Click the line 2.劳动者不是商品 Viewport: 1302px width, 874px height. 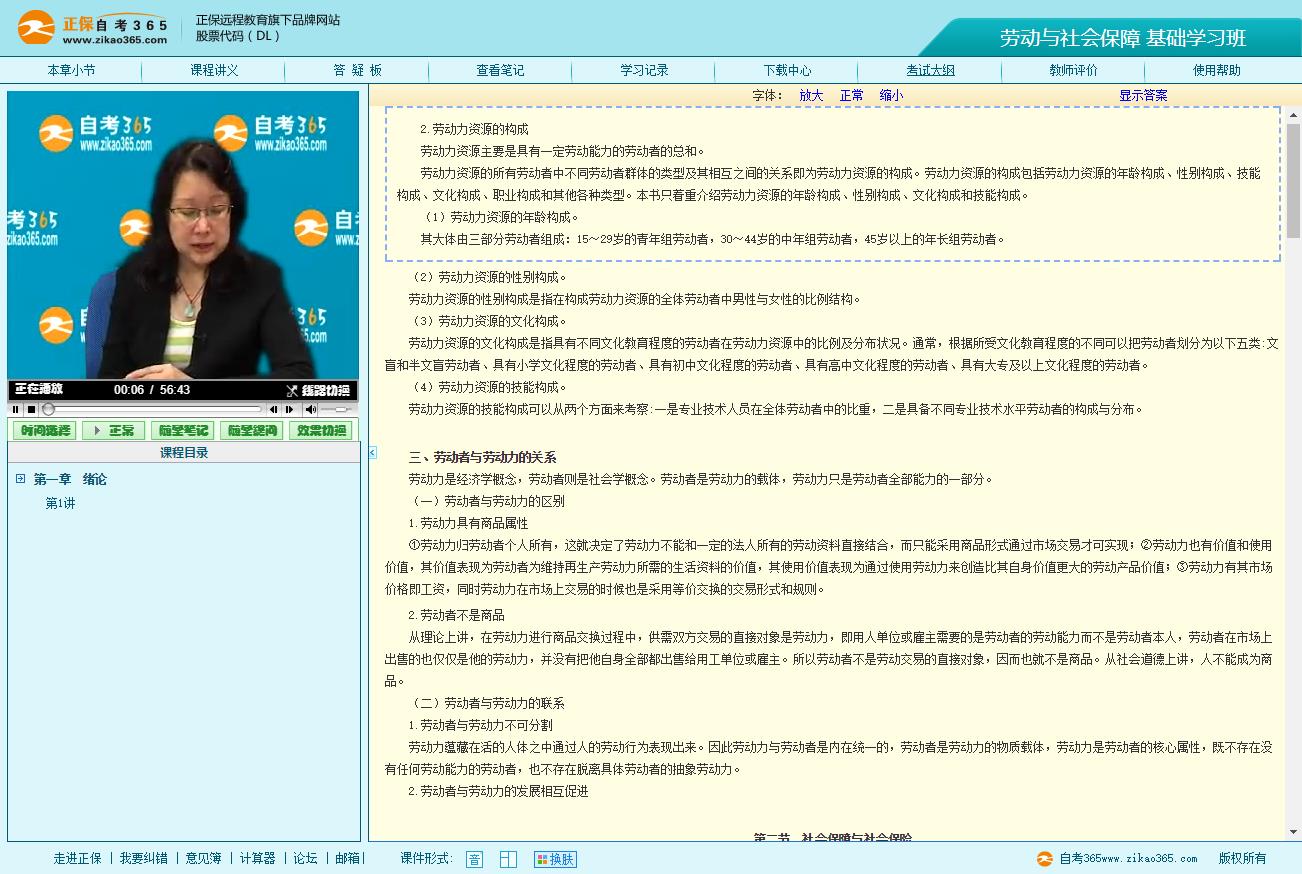[x=456, y=615]
